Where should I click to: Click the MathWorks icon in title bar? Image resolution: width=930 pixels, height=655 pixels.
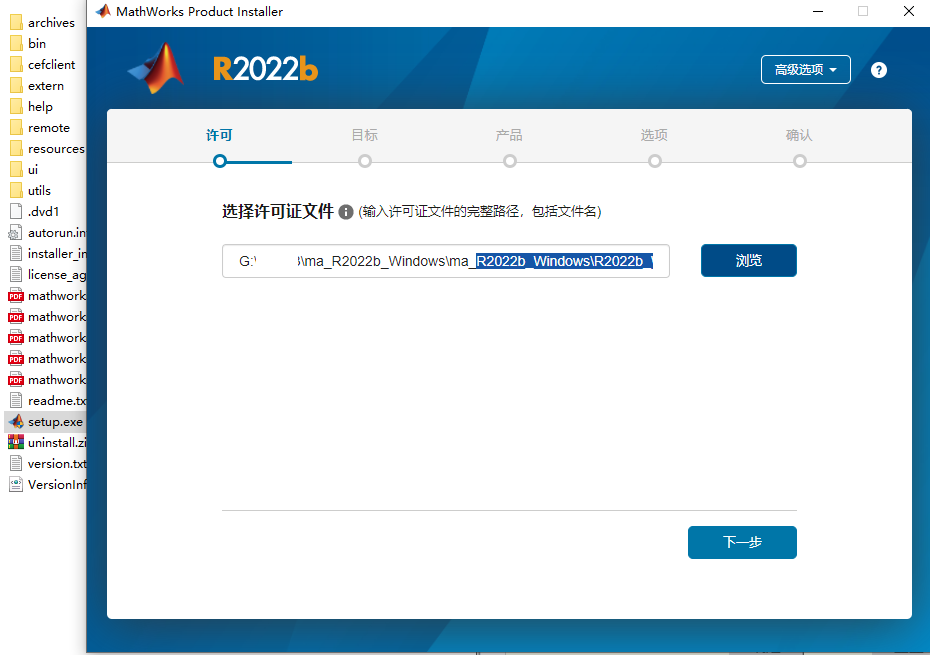pyautogui.click(x=103, y=11)
